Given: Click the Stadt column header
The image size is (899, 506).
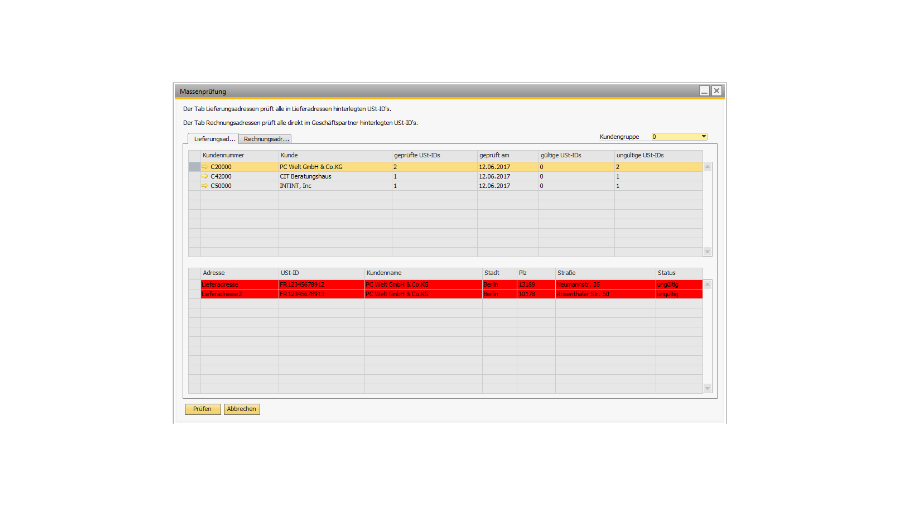Looking at the screenshot, I should click(x=499, y=273).
